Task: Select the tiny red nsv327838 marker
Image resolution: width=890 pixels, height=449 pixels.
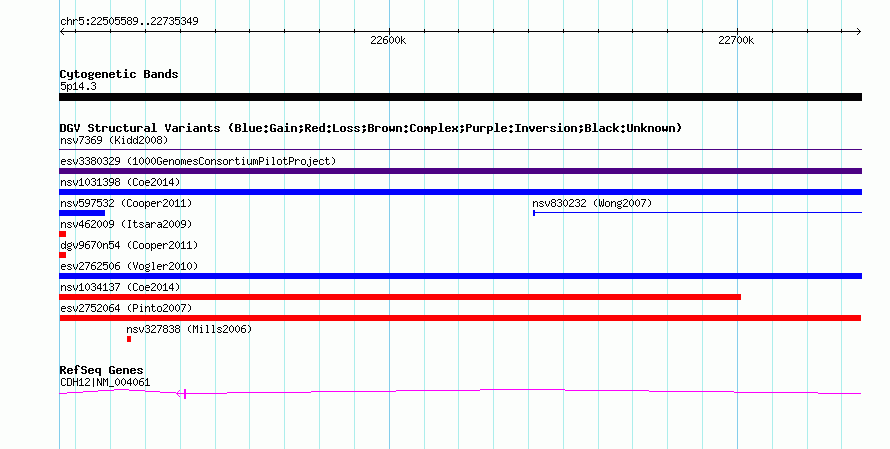Action: (129, 339)
